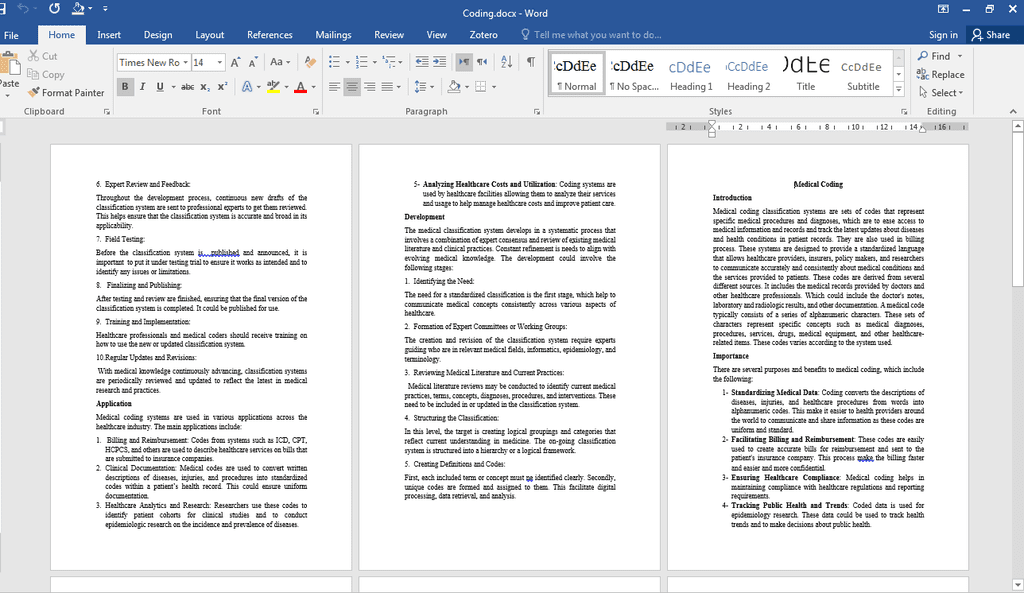Apply subscript formatting
Image resolution: width=1024 pixels, height=593 pixels.
point(205,87)
